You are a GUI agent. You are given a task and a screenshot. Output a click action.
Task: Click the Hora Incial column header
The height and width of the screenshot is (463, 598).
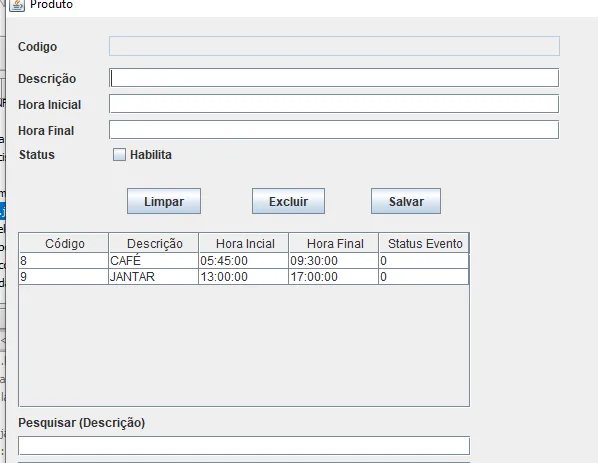[x=244, y=243]
